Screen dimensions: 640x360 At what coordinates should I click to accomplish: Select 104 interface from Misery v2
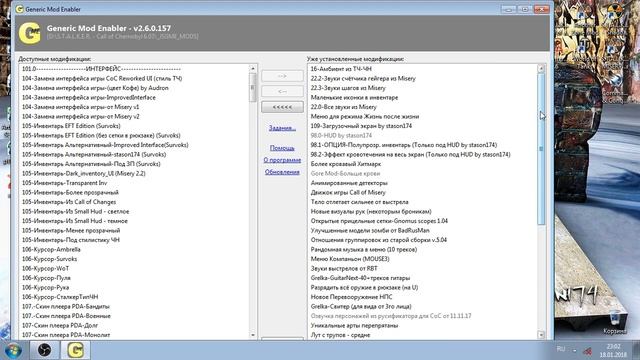[x=80, y=116]
